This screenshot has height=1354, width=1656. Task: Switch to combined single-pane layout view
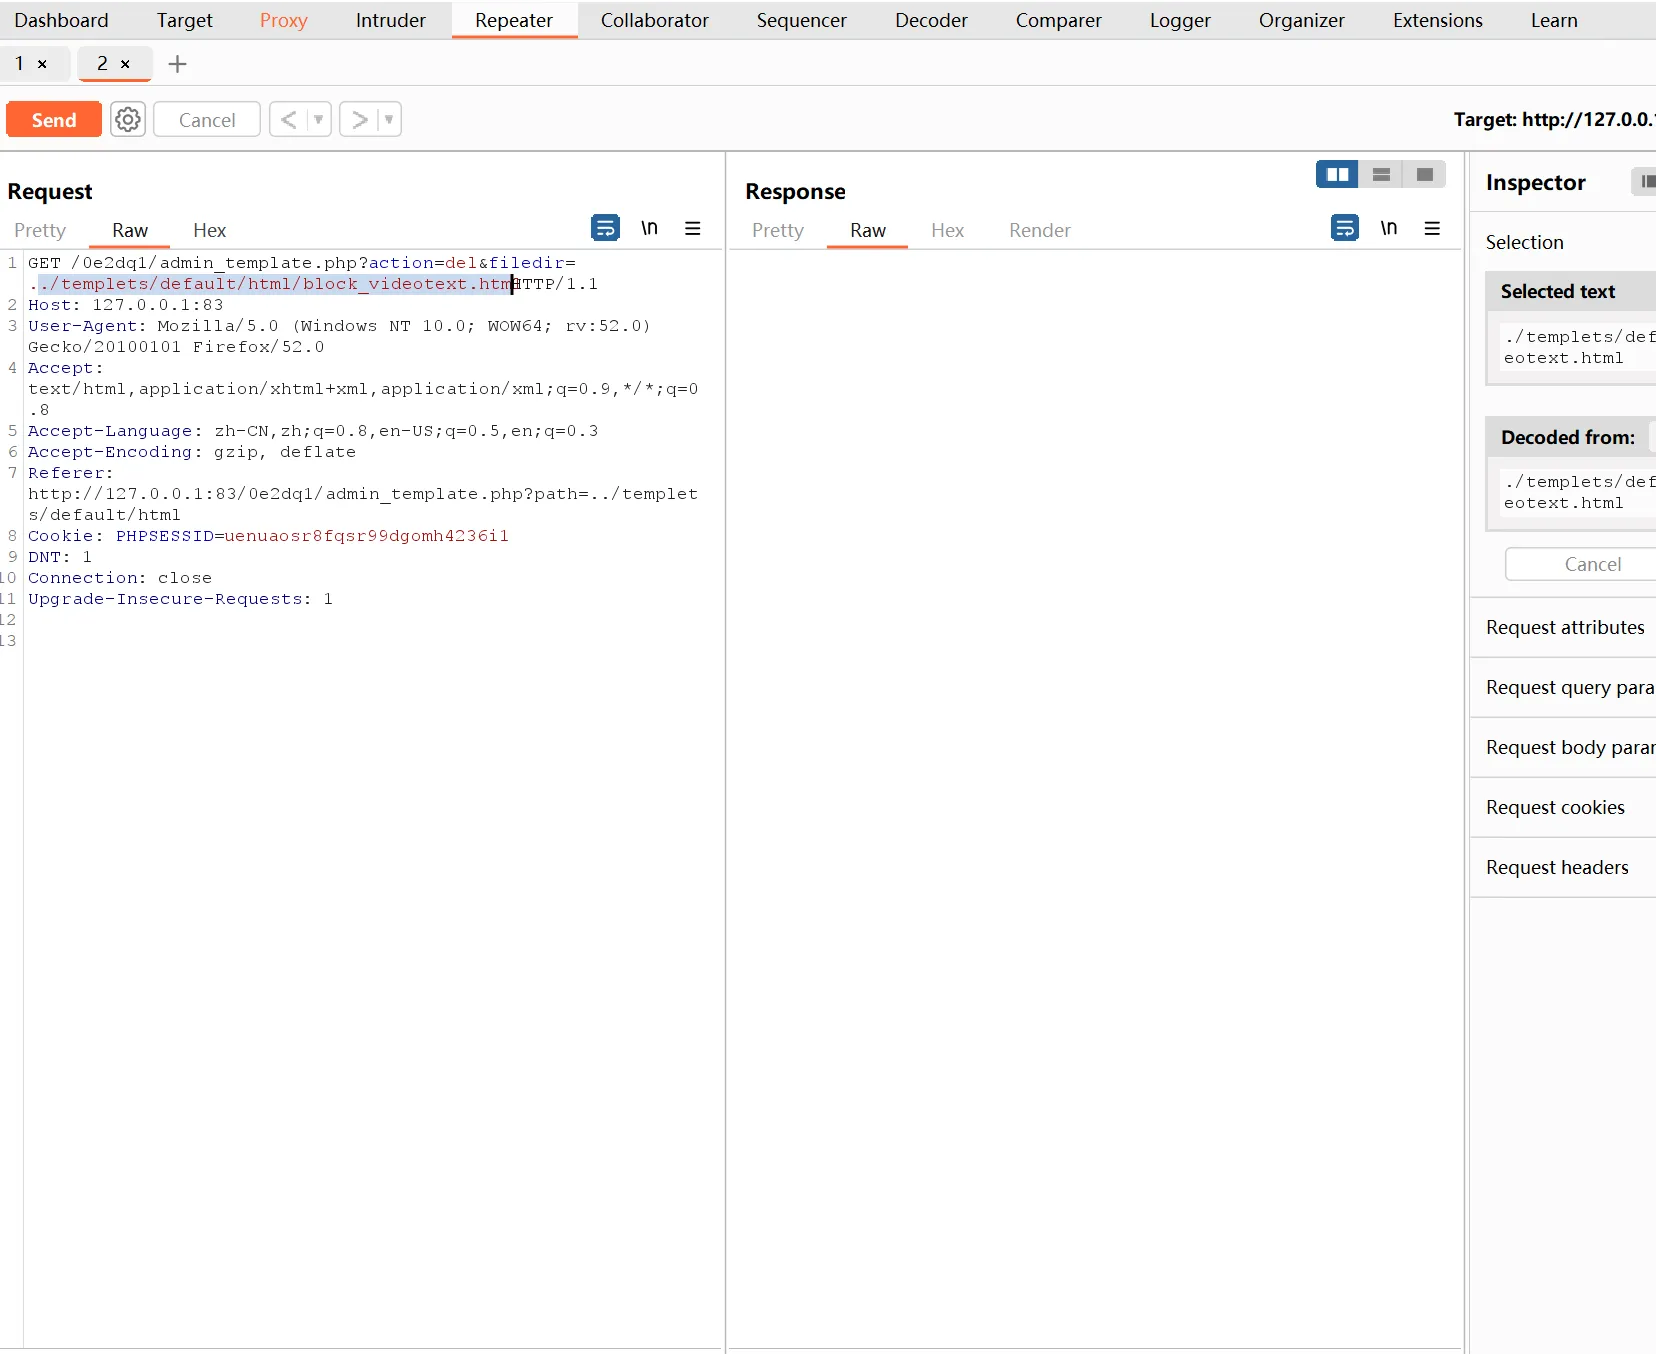tap(1424, 174)
